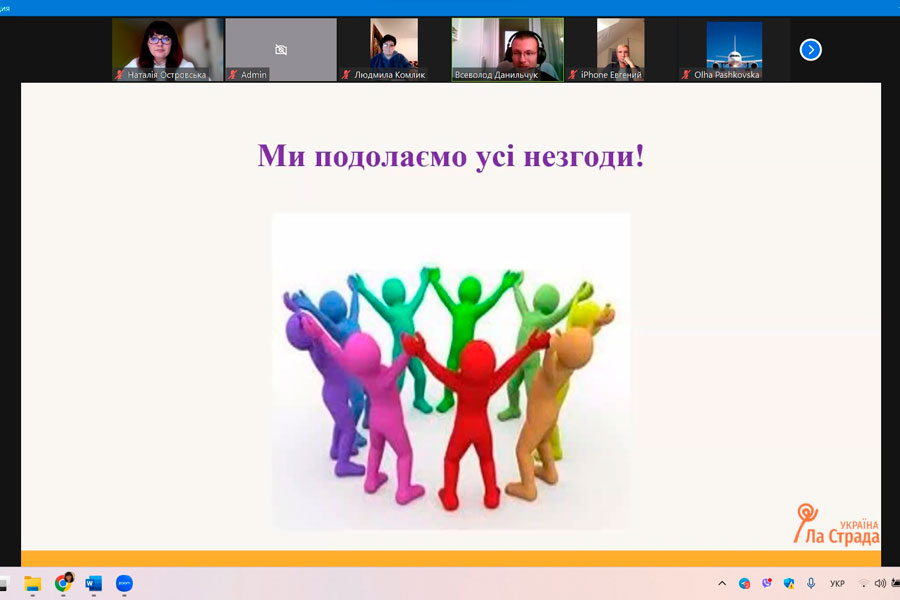
Task: Click muted mic icon beside Людмила Комлик
Action: 346,75
